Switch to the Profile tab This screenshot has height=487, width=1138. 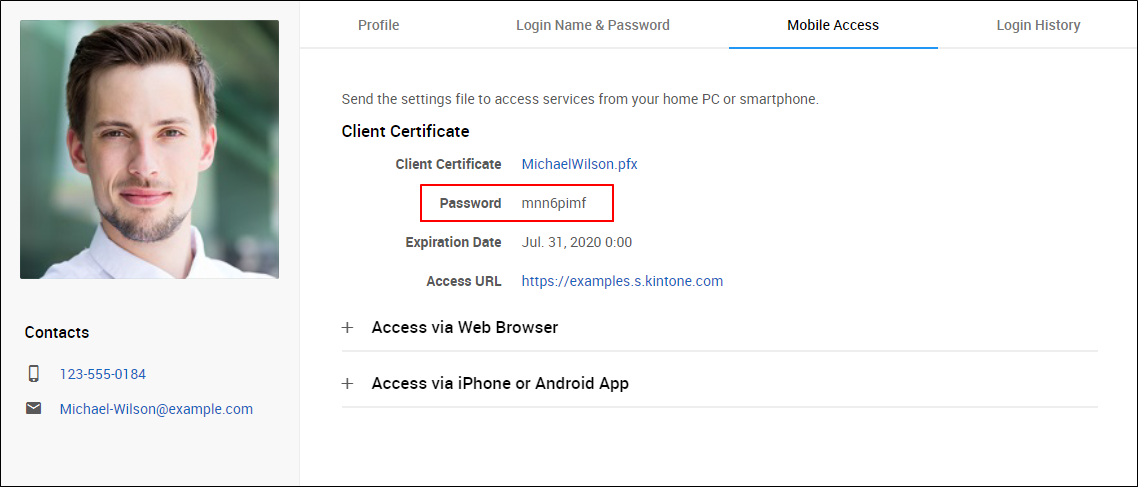coord(378,25)
